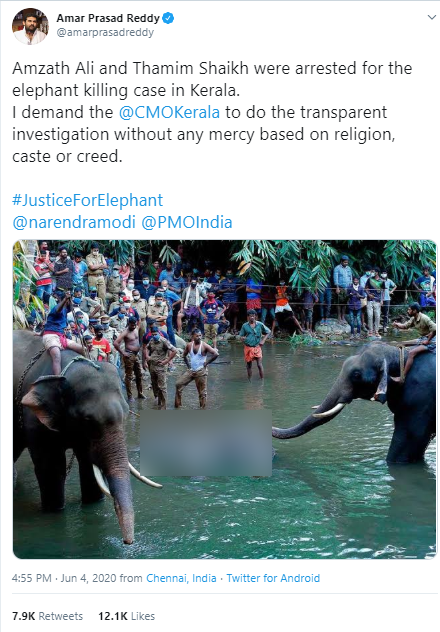Click the blue verified badge icon
Image resolution: width=440 pixels, height=632 pixels.
pos(168,18)
